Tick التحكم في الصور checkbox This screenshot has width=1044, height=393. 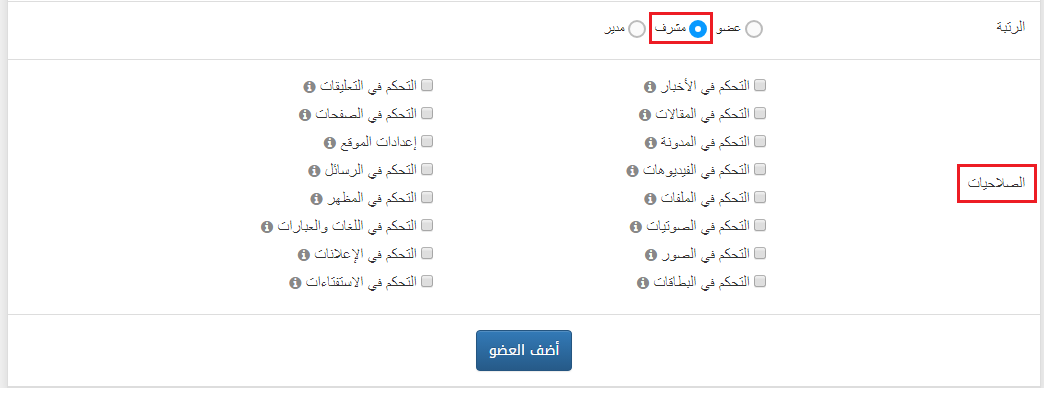point(760,253)
